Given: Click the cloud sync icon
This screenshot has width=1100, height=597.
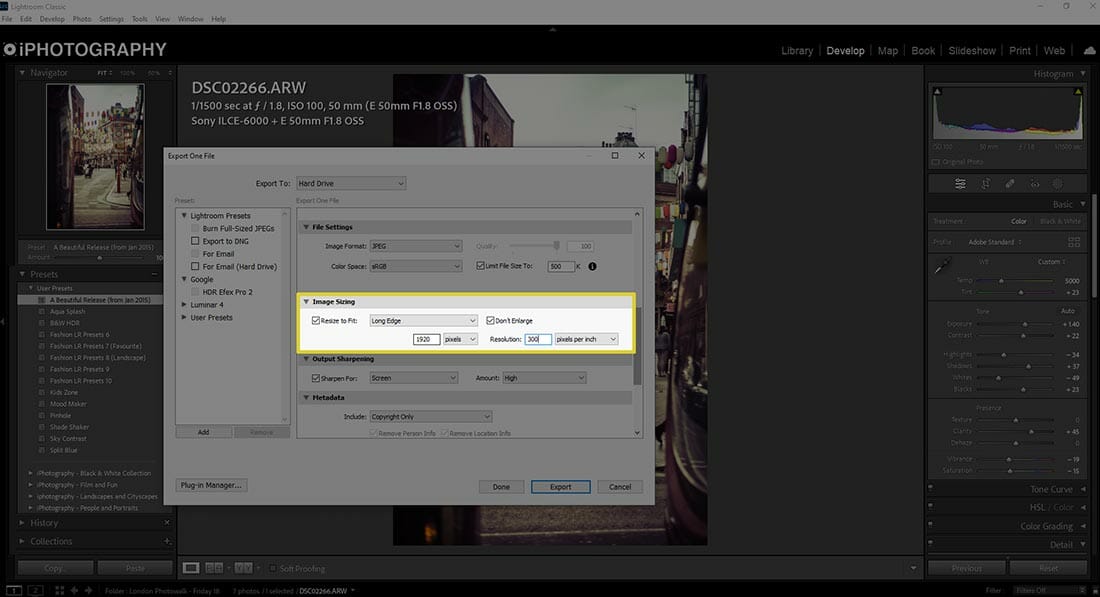Looking at the screenshot, I should click(1089, 51).
